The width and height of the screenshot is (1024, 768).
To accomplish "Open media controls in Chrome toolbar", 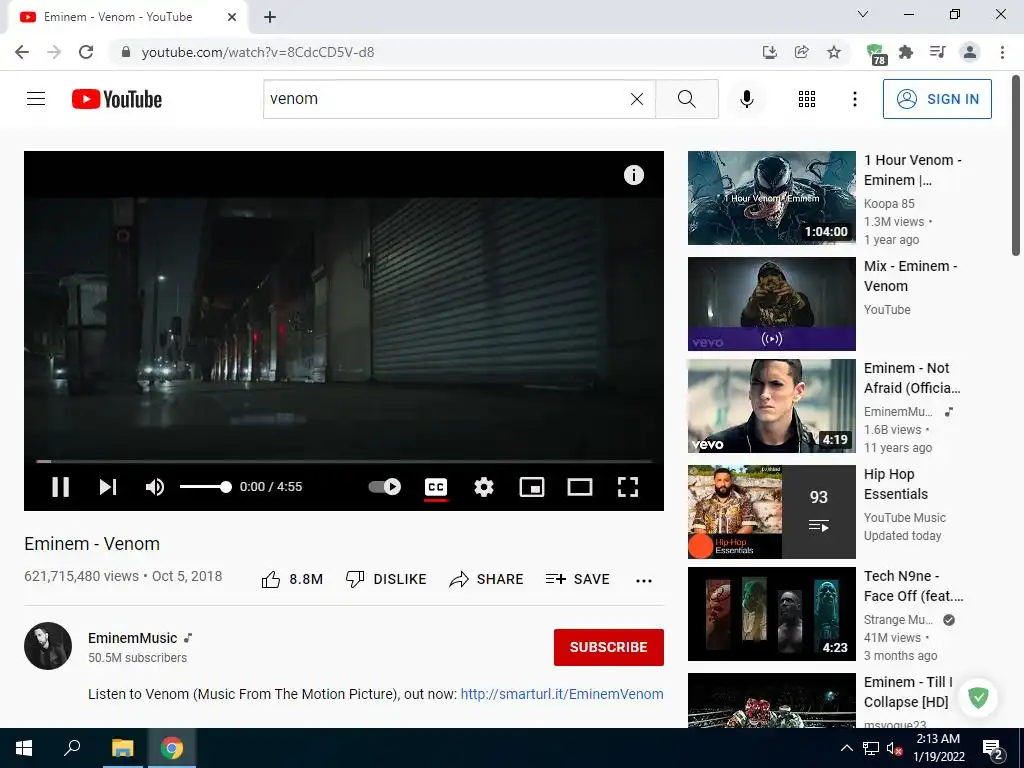I will (938, 52).
